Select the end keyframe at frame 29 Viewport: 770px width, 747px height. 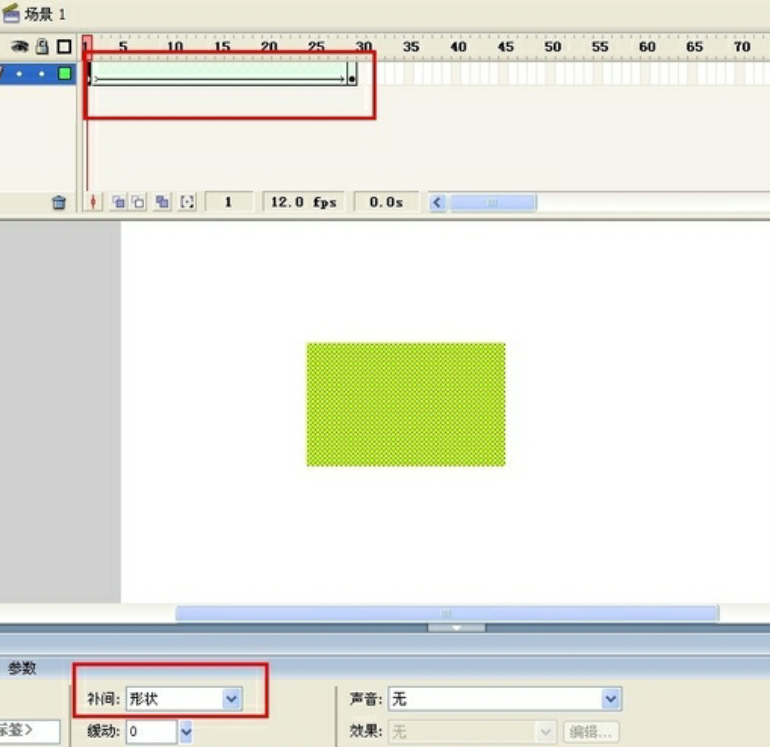[x=351, y=77]
